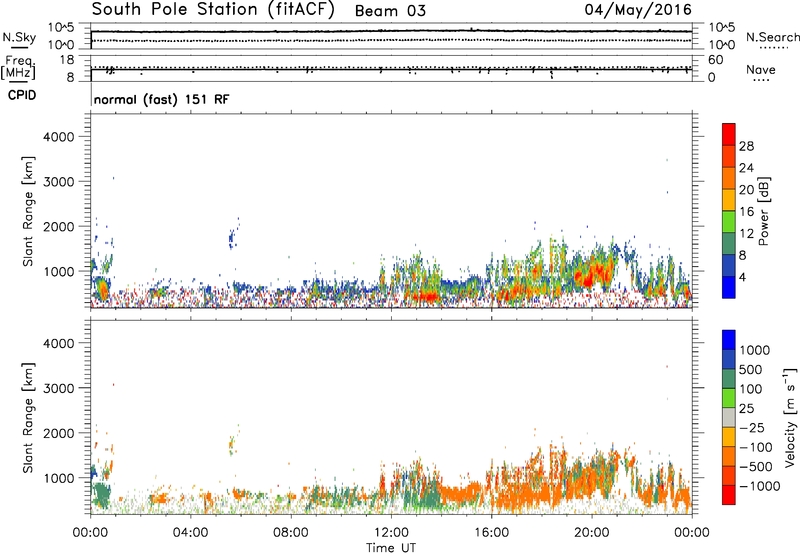Click the 'Time UT' axis label
Screen dimensions: 800x554
[391, 548]
